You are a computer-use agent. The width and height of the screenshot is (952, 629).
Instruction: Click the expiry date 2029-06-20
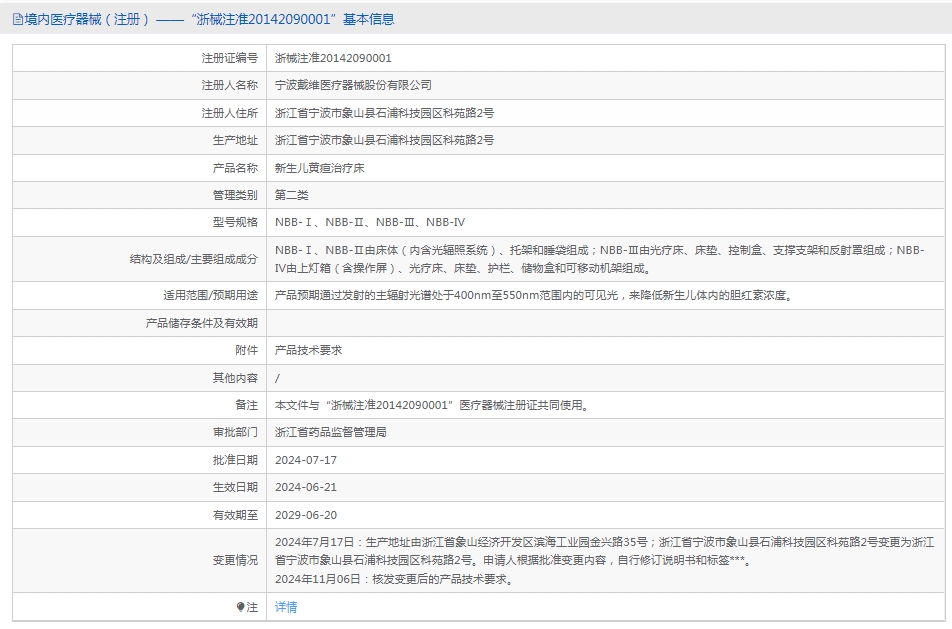click(306, 515)
